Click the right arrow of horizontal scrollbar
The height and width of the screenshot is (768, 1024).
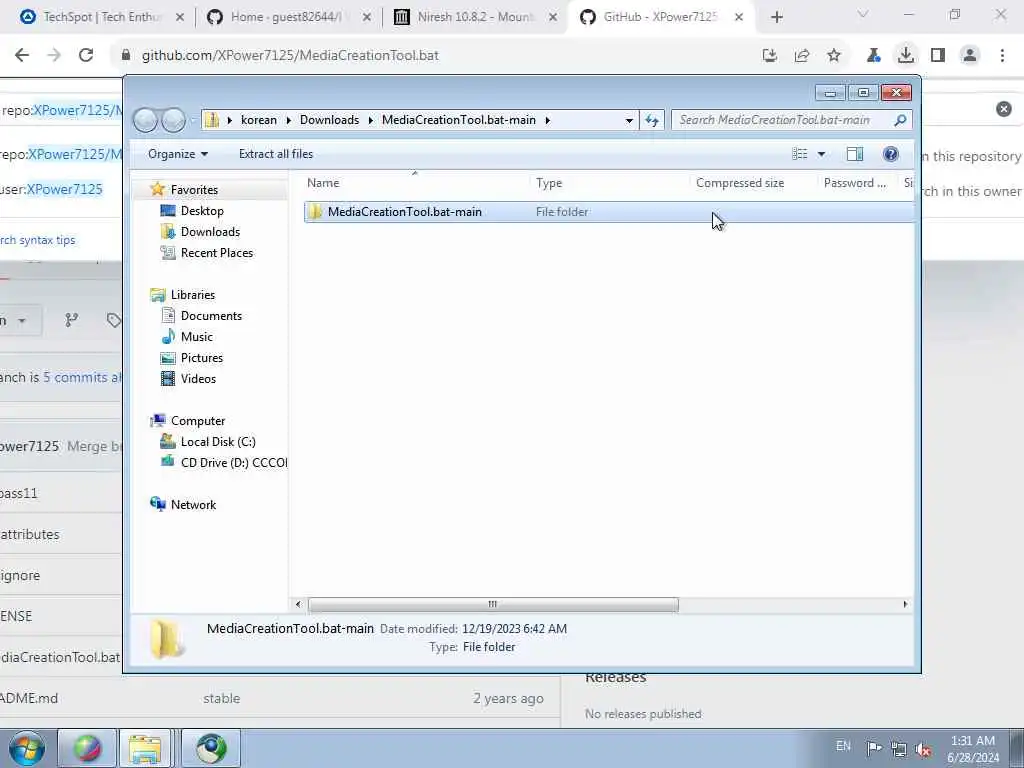coord(905,605)
